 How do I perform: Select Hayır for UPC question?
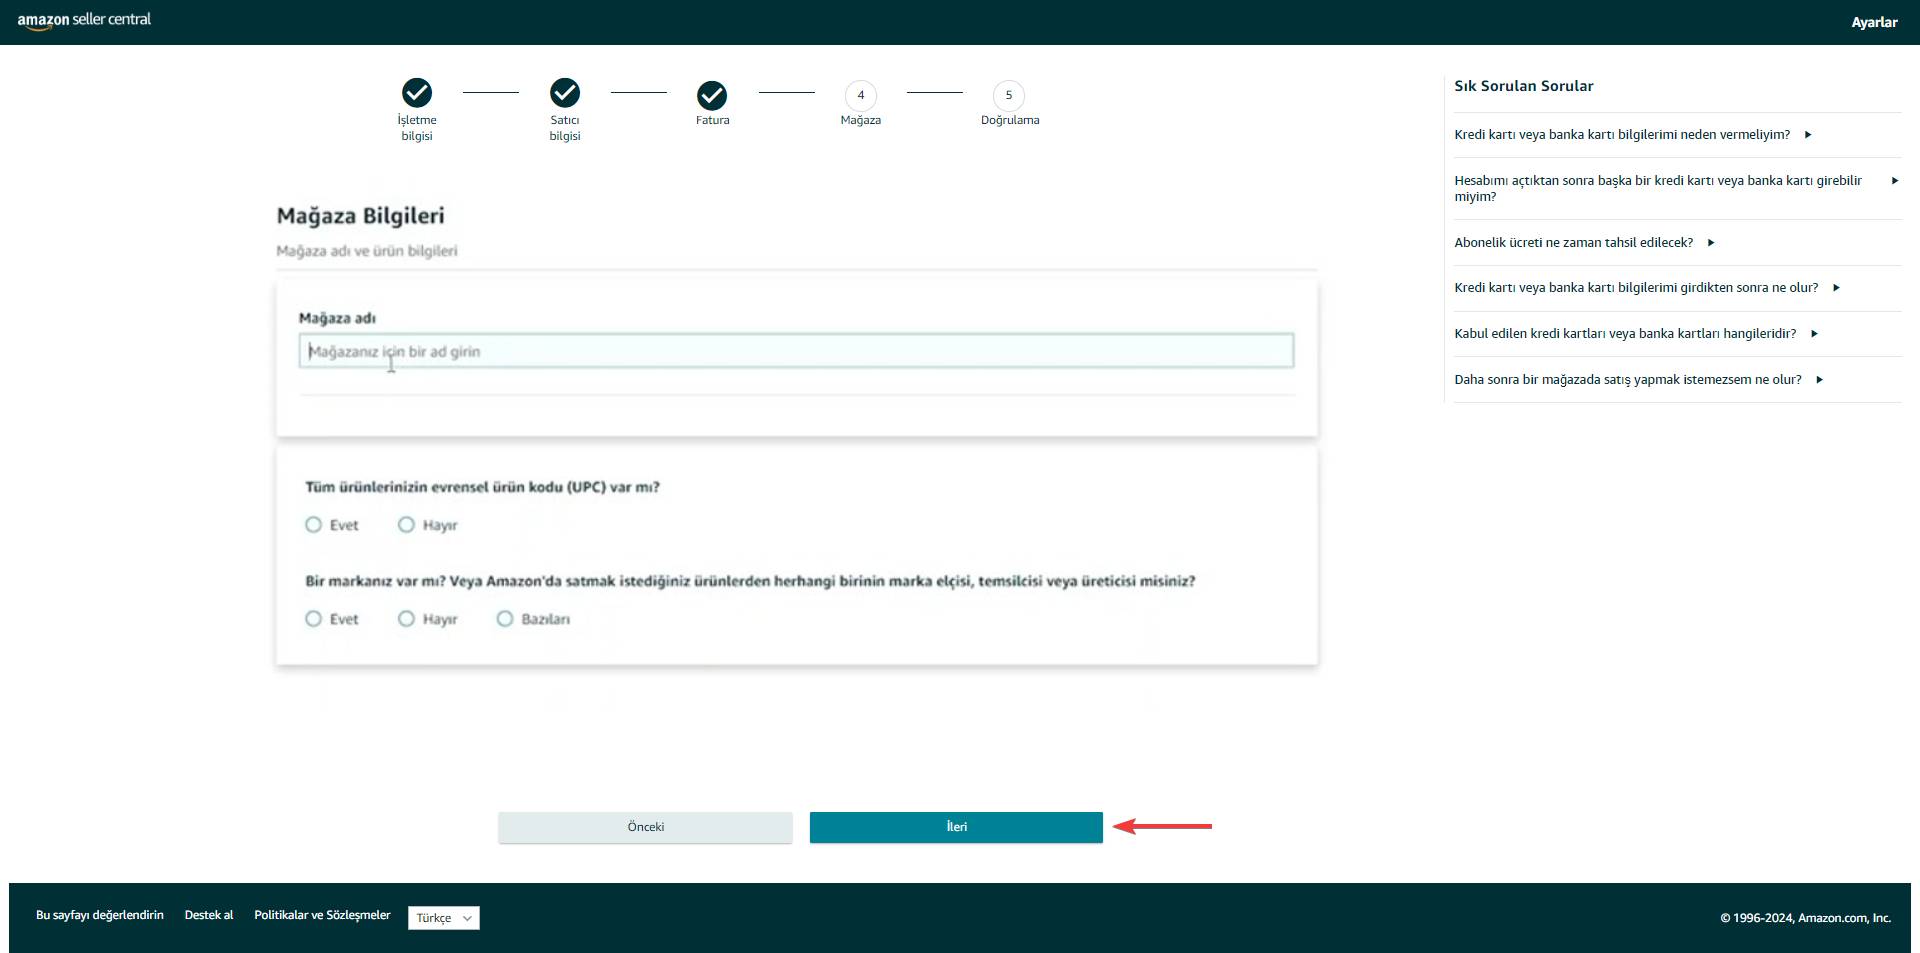pyautogui.click(x=406, y=525)
